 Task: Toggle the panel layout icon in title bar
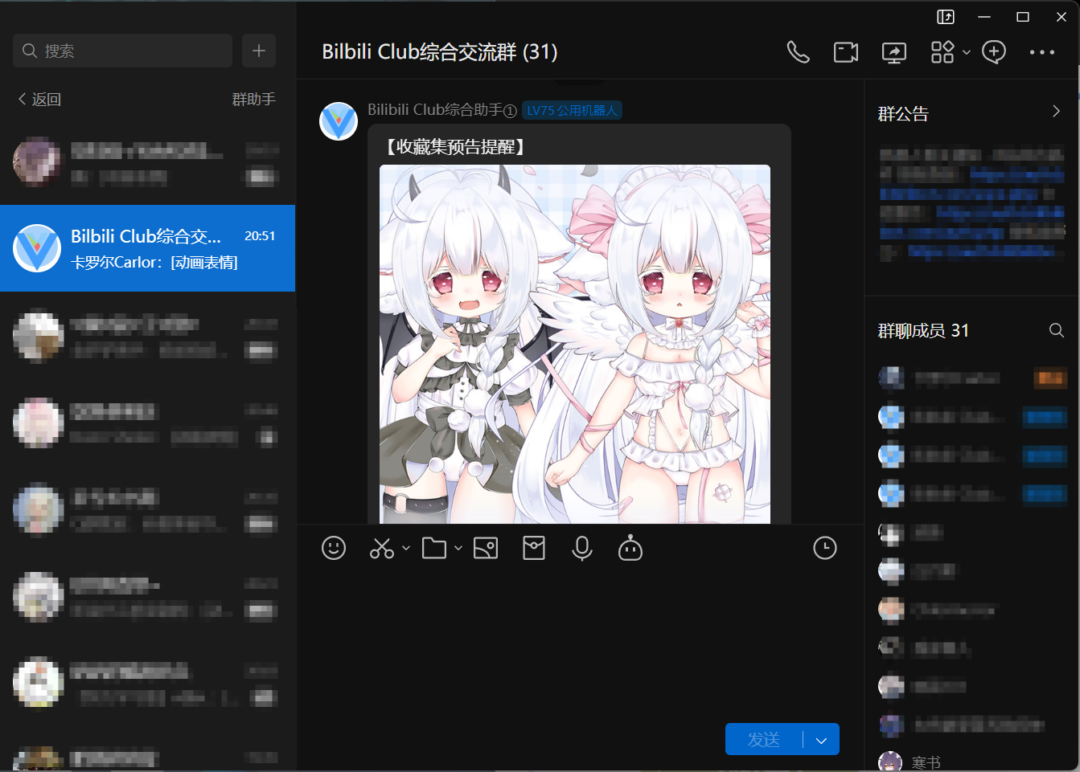tap(946, 17)
